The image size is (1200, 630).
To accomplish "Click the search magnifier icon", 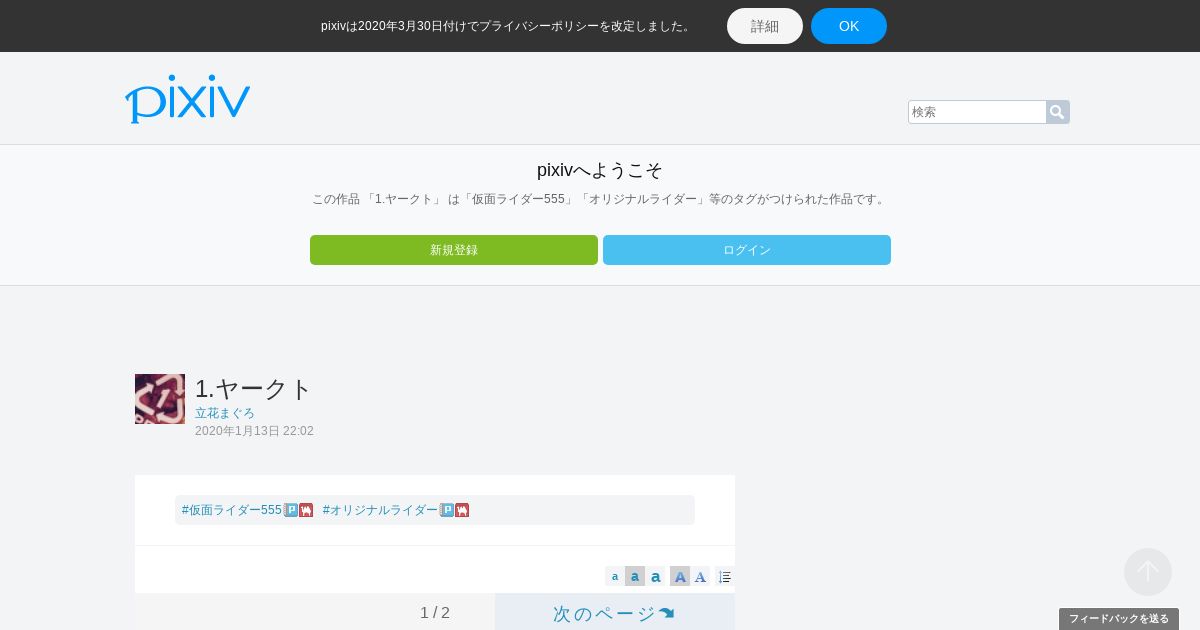I will coord(1057,112).
